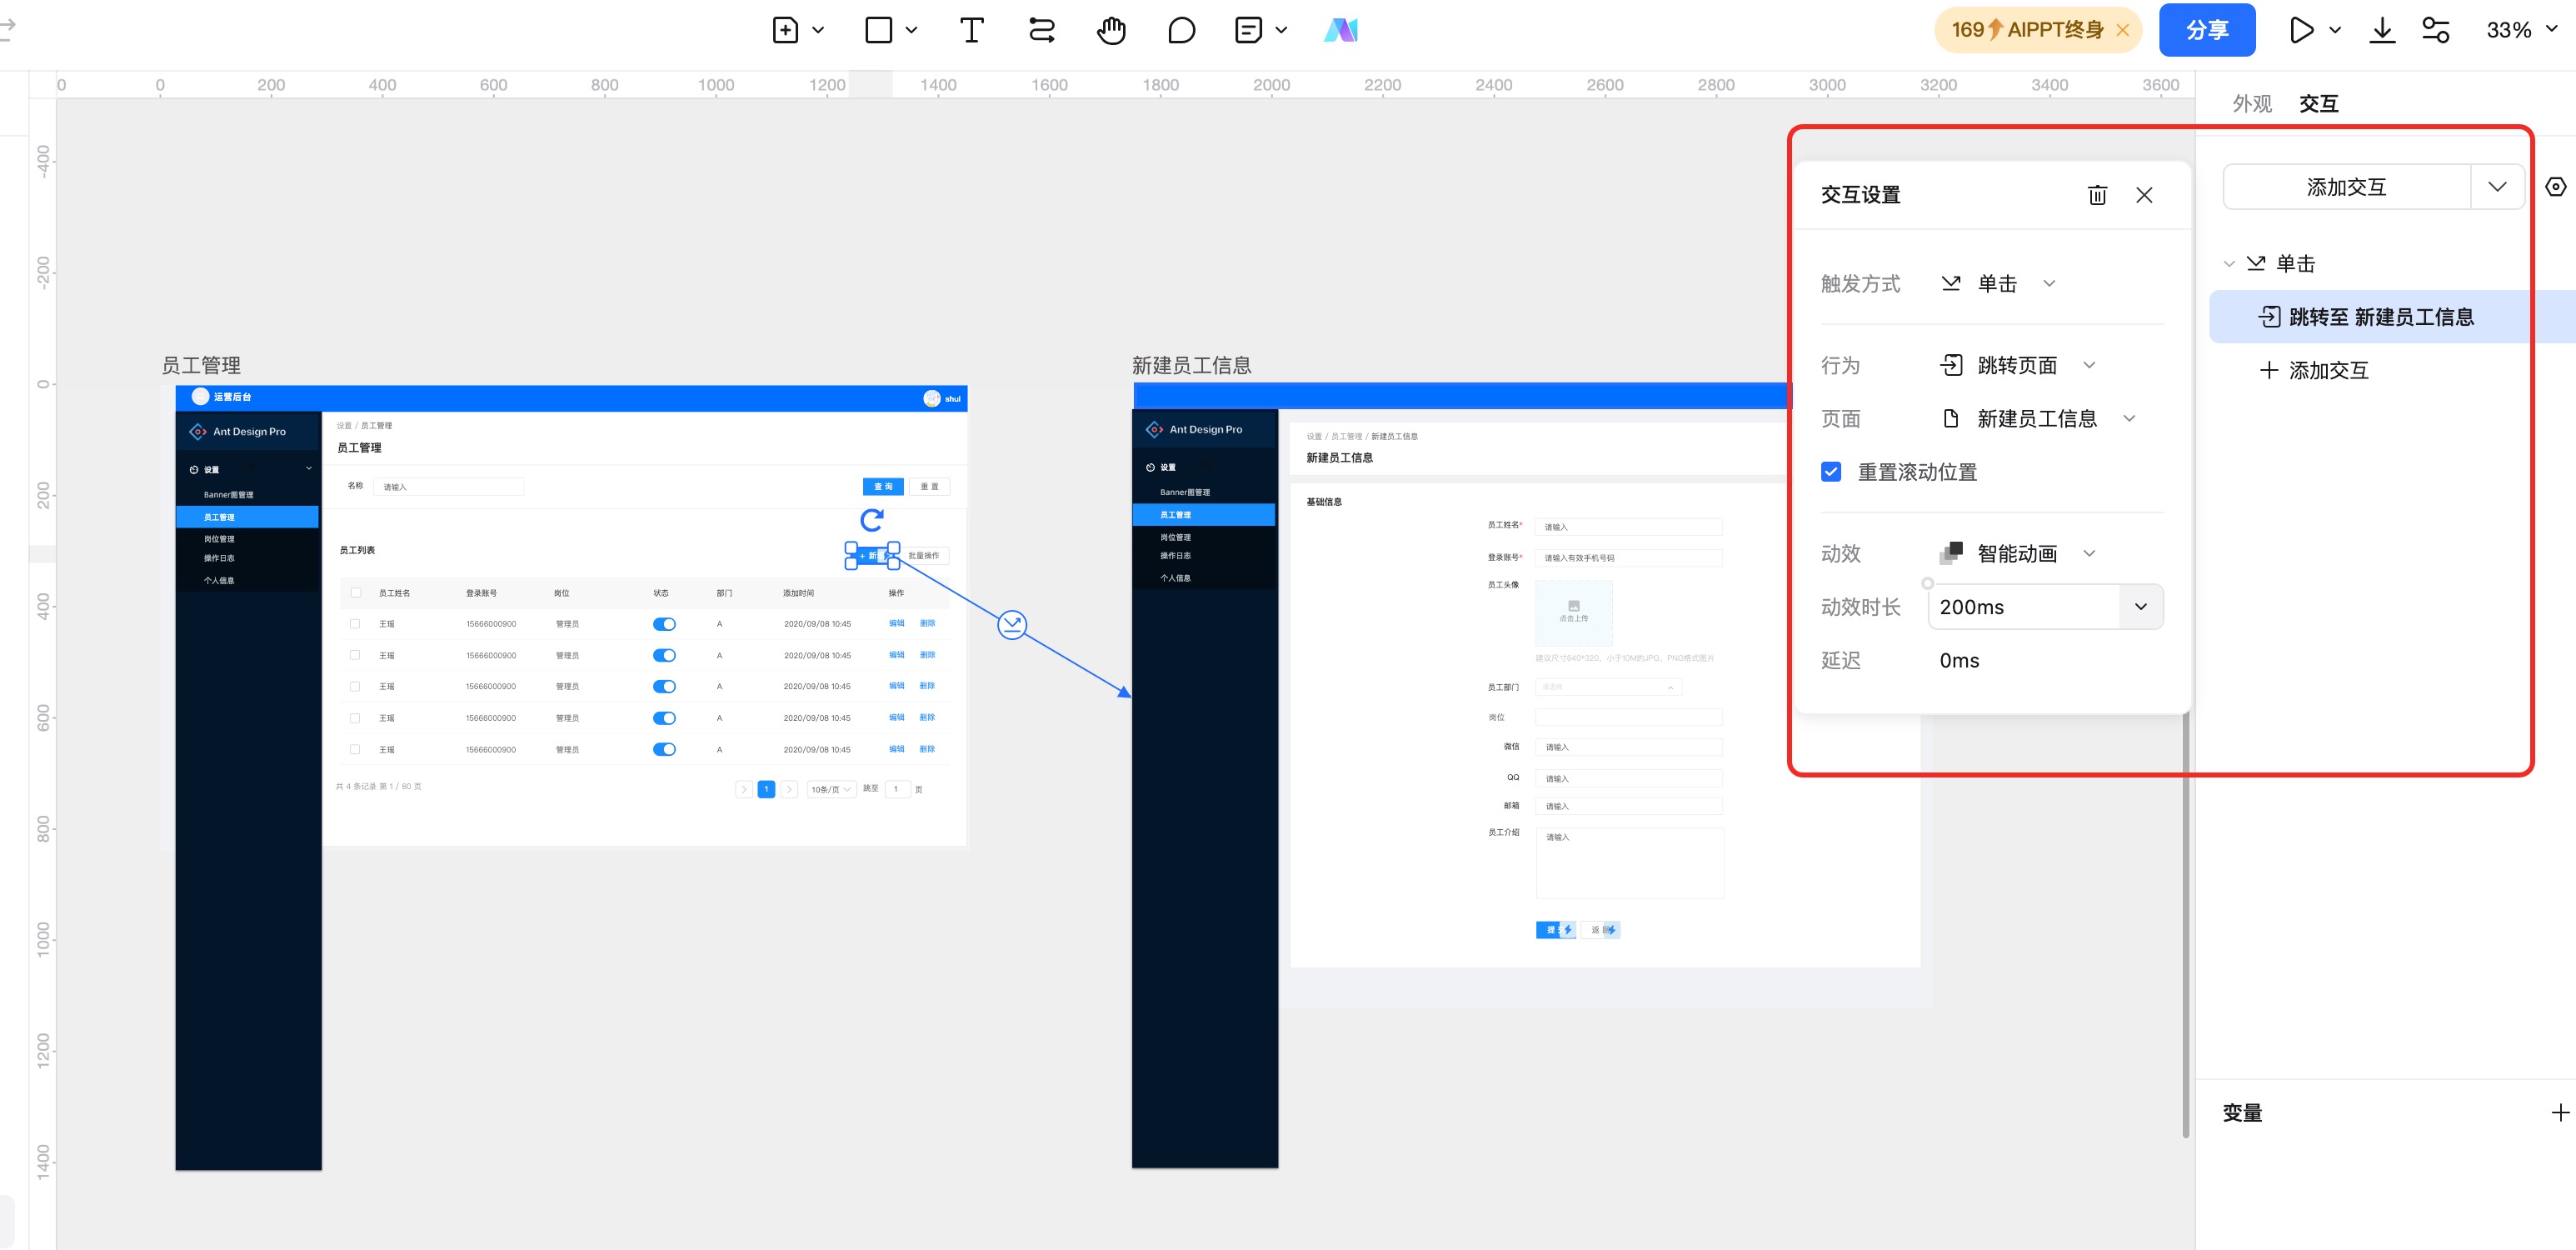Click the 查询 button in 员工管理
This screenshot has height=1250, width=2576.
click(x=883, y=487)
